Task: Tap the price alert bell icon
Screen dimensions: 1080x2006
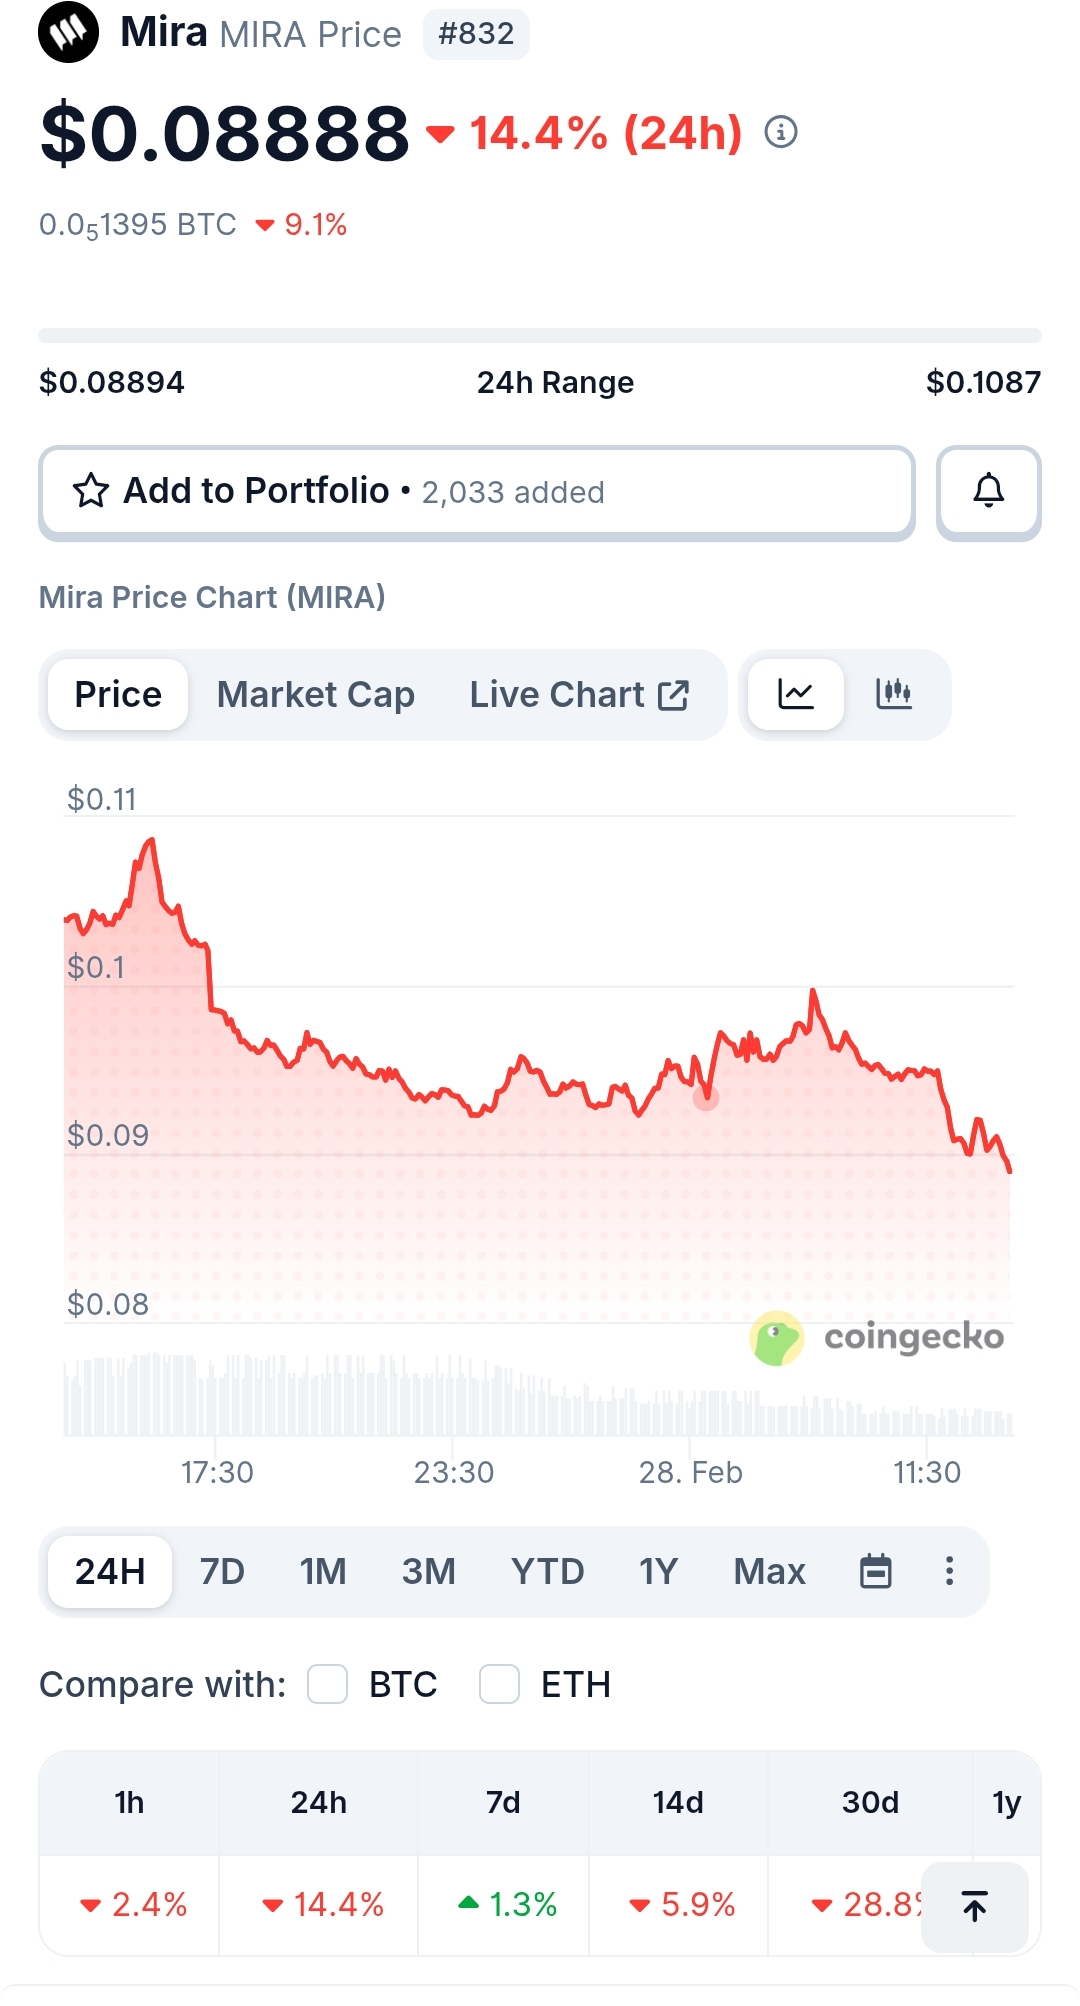Action: (x=988, y=491)
